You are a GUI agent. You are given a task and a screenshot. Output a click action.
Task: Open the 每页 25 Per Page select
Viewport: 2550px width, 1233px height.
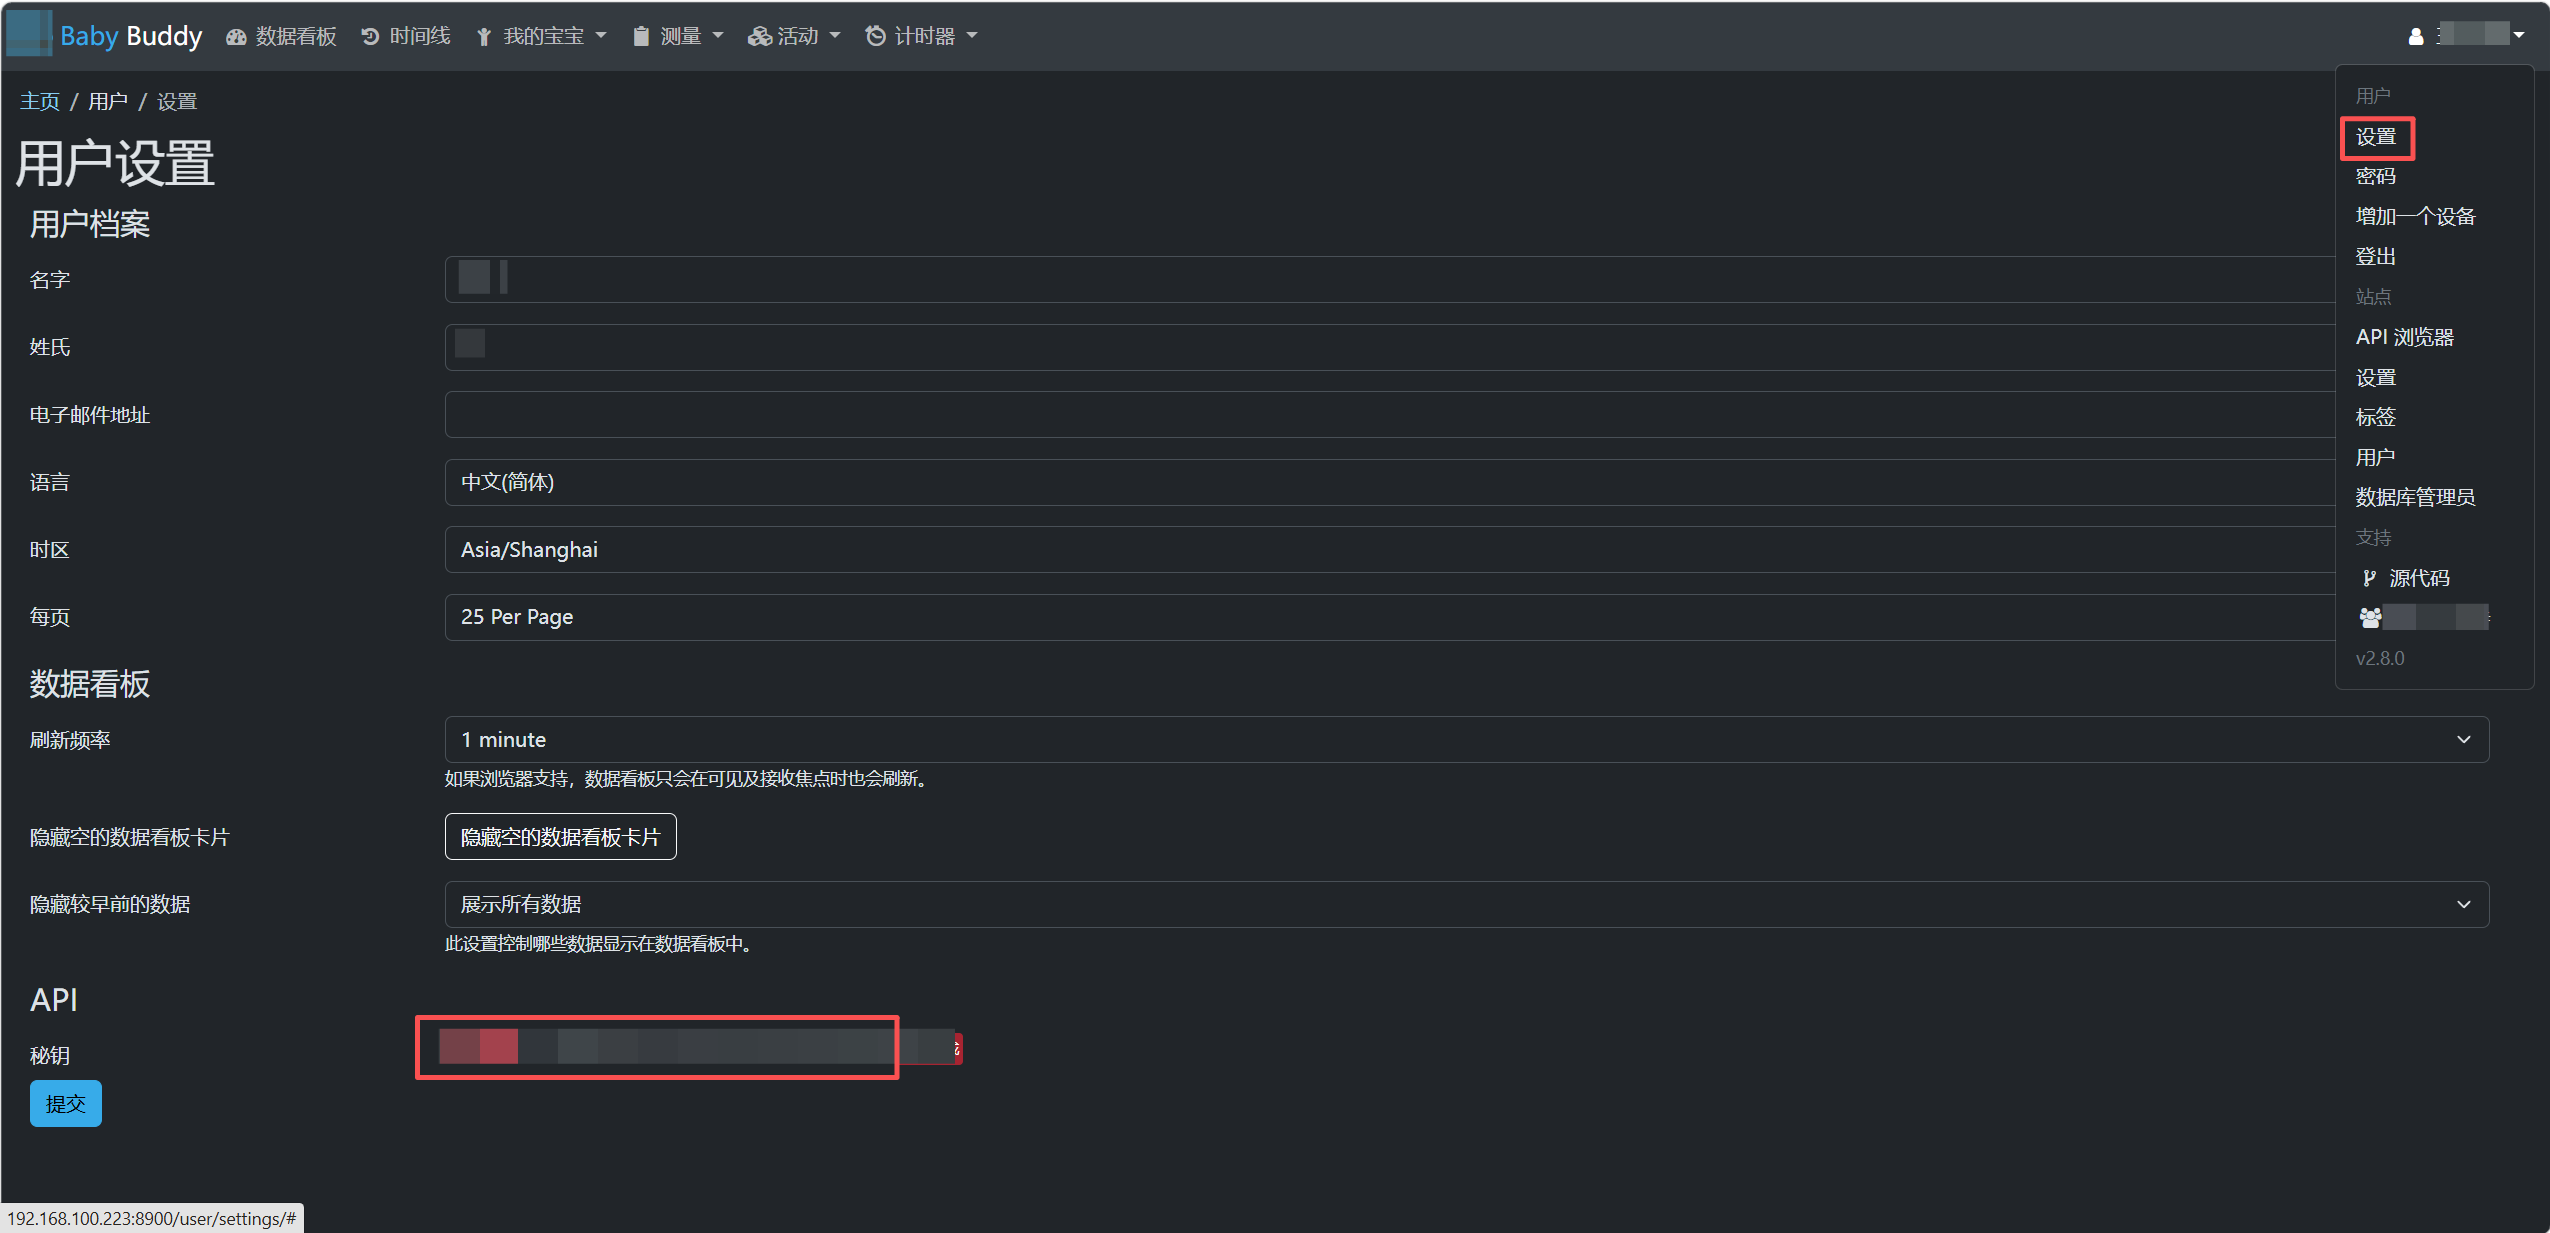point(1390,617)
